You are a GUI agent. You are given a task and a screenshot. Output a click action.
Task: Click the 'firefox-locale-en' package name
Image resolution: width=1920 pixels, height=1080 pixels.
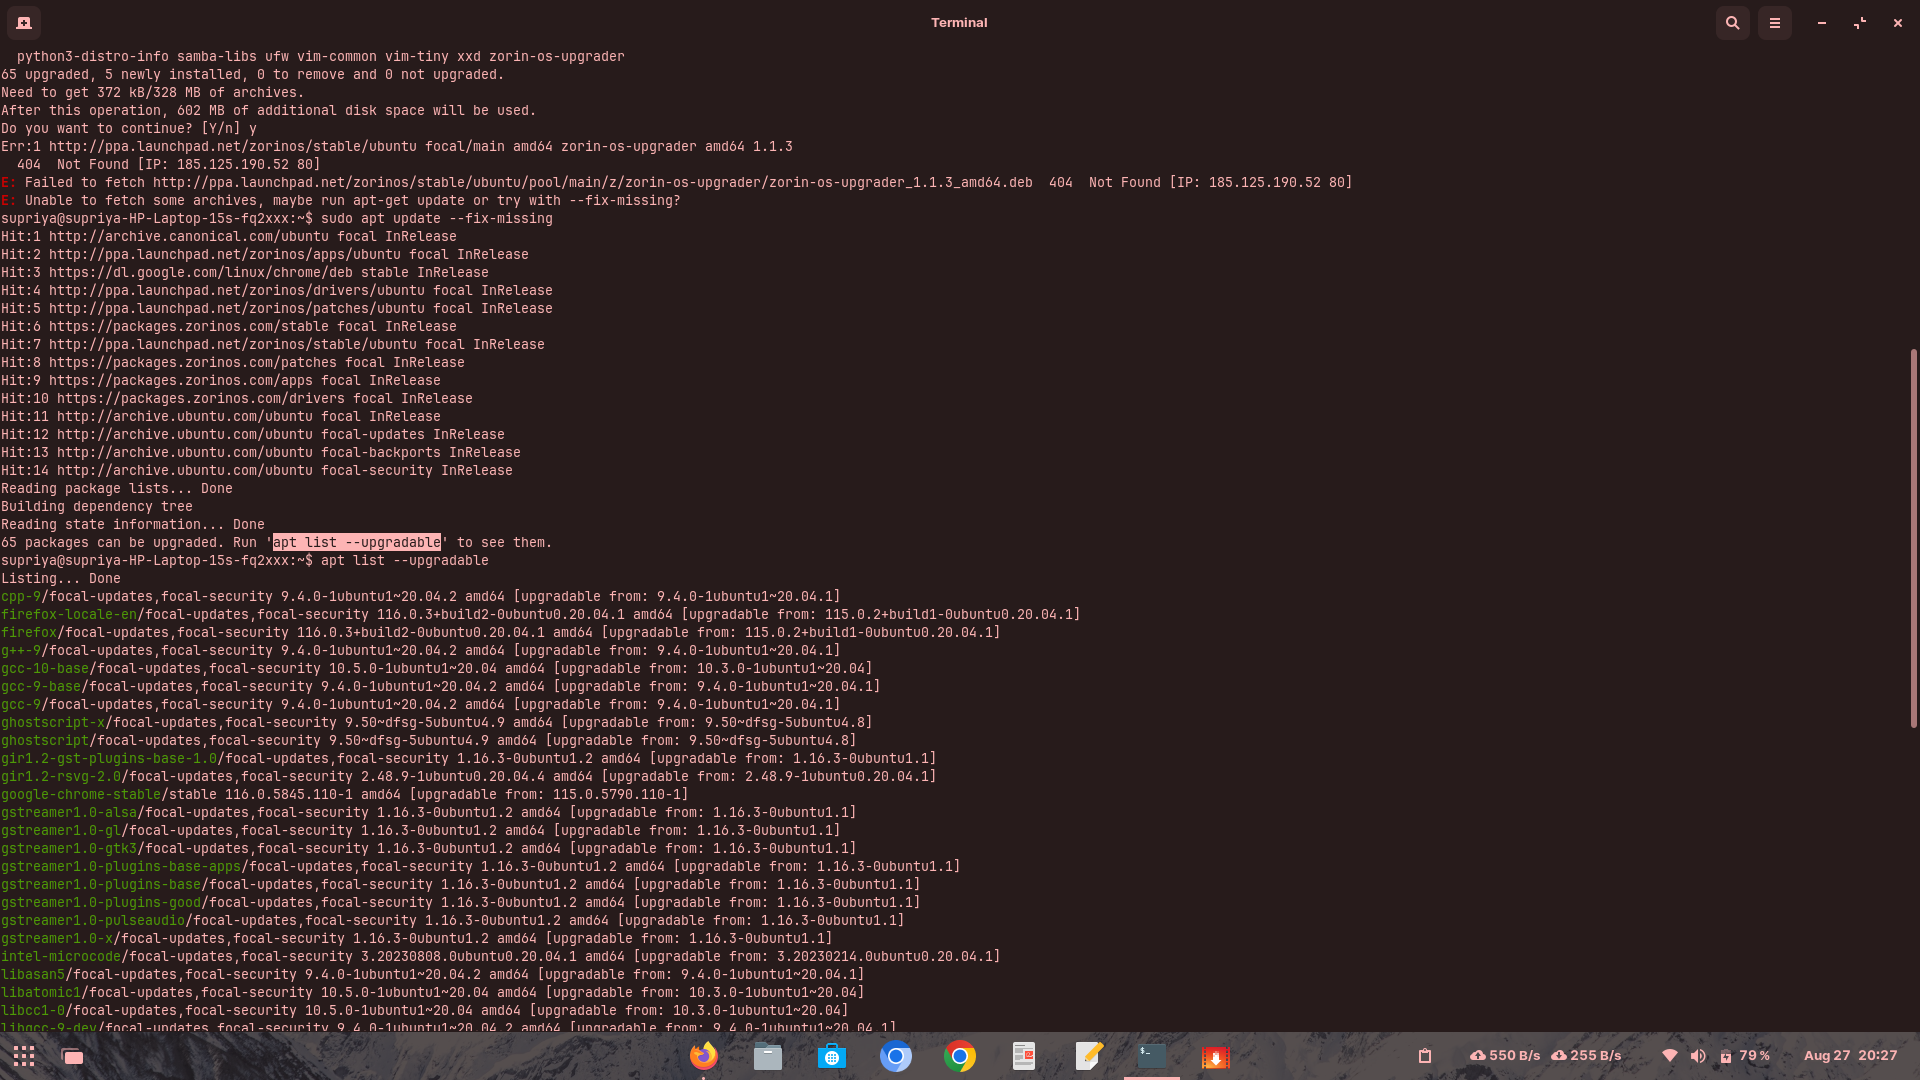pyautogui.click(x=69, y=615)
